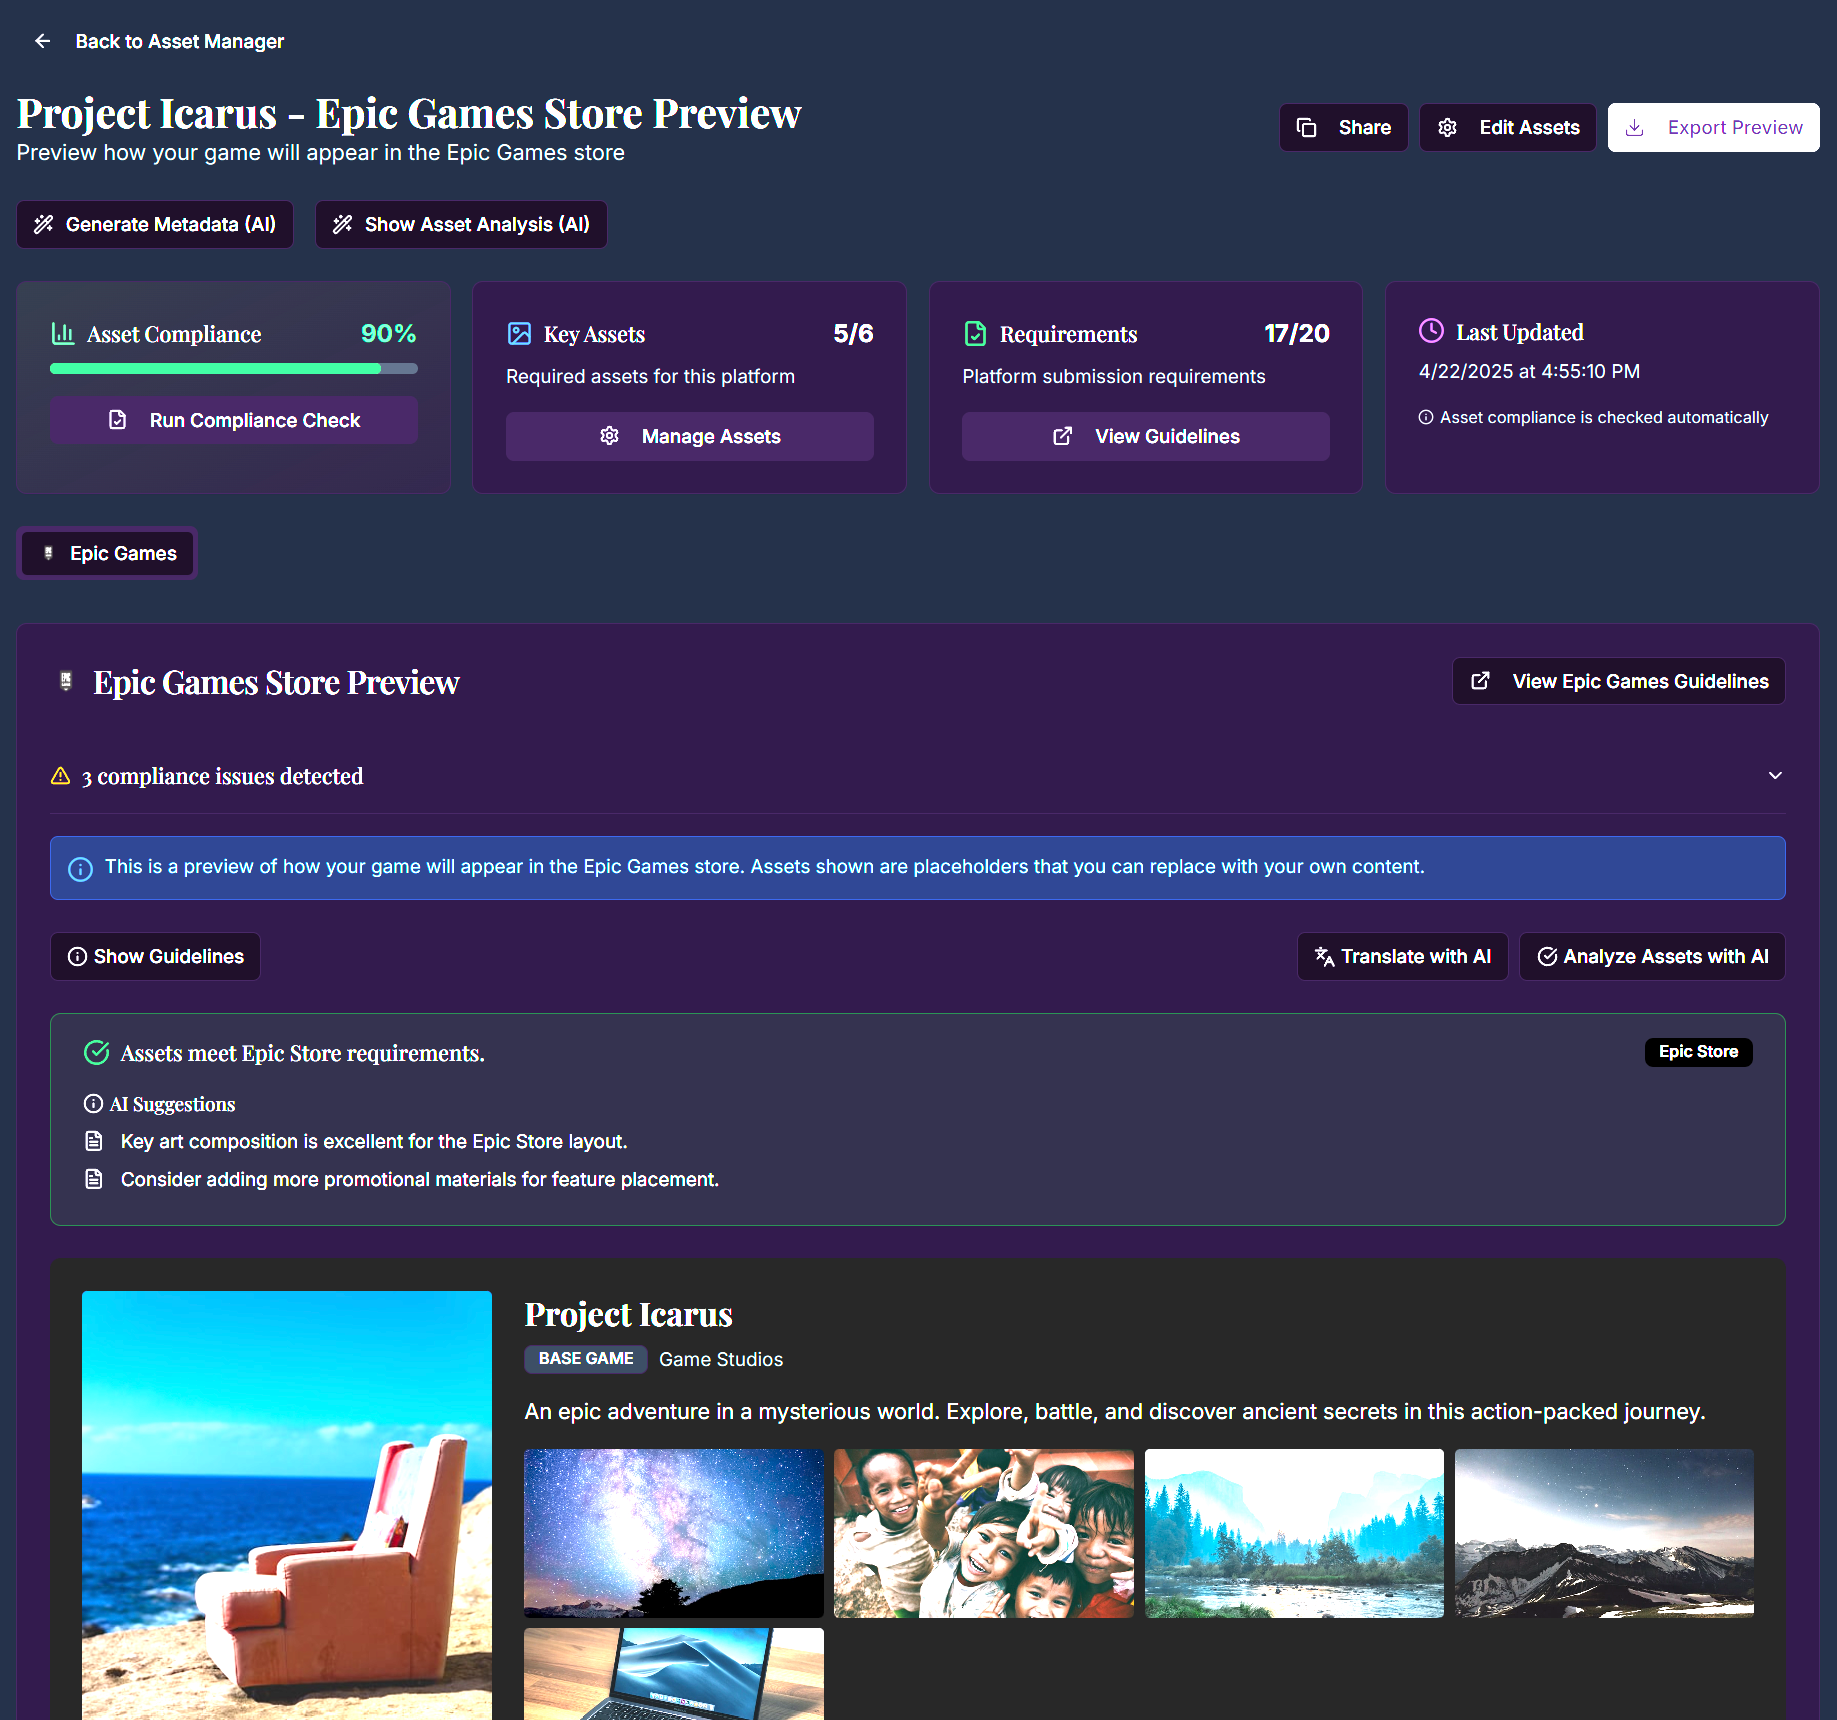This screenshot has width=1837, height=1720.
Task: Open the smiling children screenshot
Action: 984,1533
